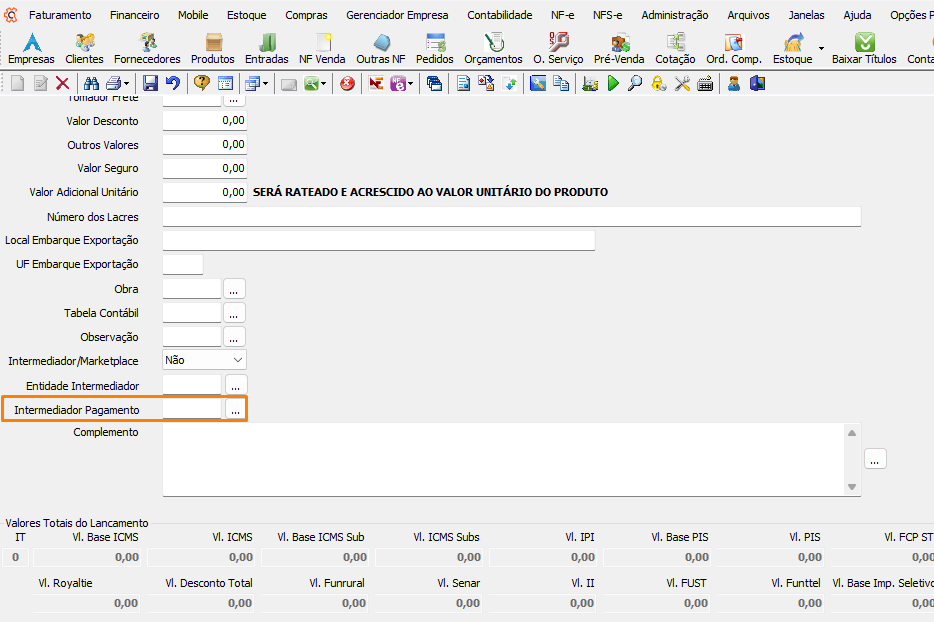Click the Observação lookup ellipsis button
The width and height of the screenshot is (934, 622).
point(234,337)
